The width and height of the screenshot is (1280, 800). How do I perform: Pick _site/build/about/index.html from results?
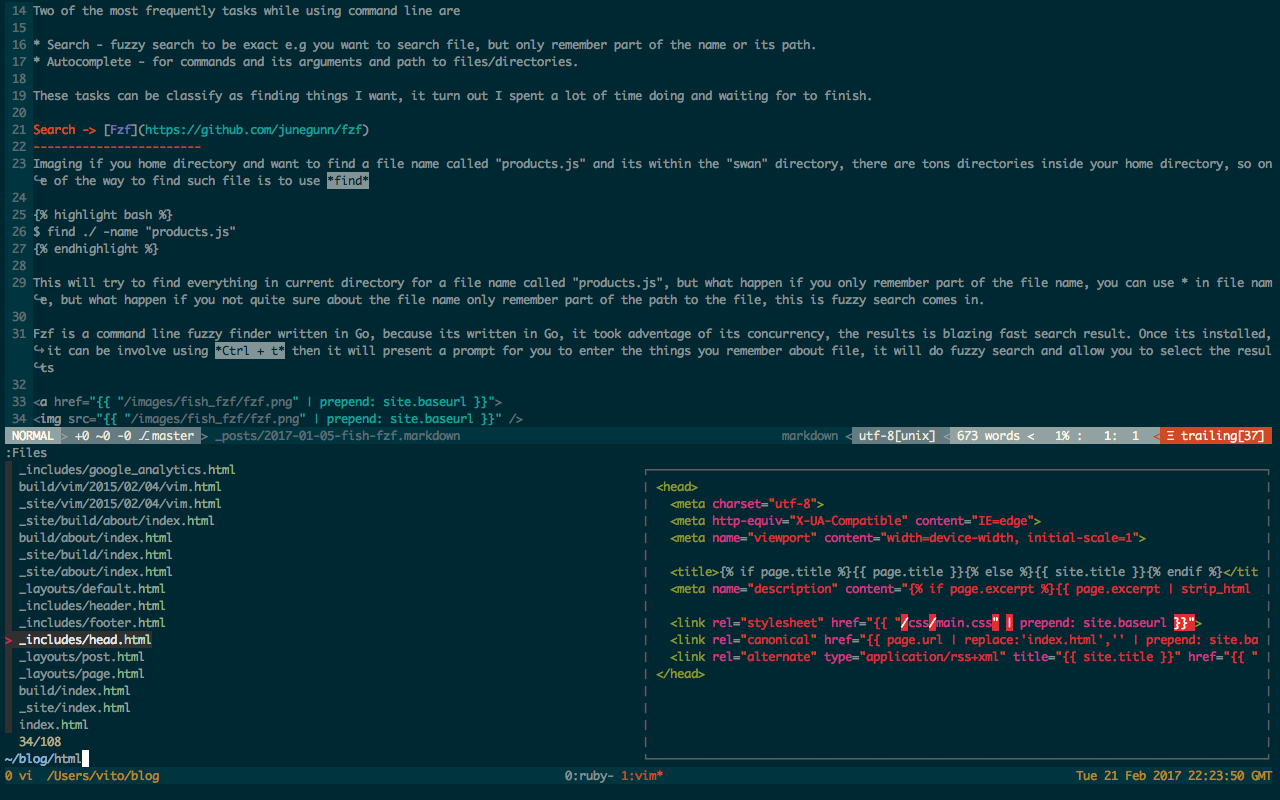116,520
